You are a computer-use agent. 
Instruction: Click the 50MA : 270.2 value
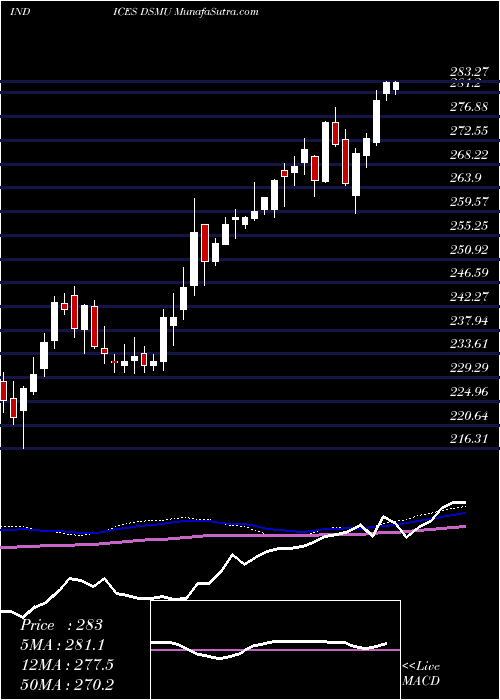click(x=67, y=684)
